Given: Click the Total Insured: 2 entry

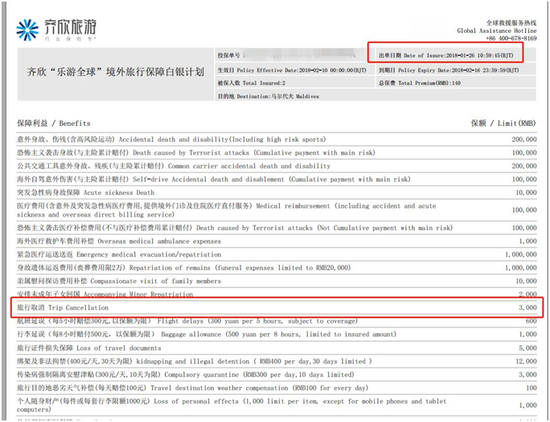Looking at the screenshot, I should click(x=251, y=83).
